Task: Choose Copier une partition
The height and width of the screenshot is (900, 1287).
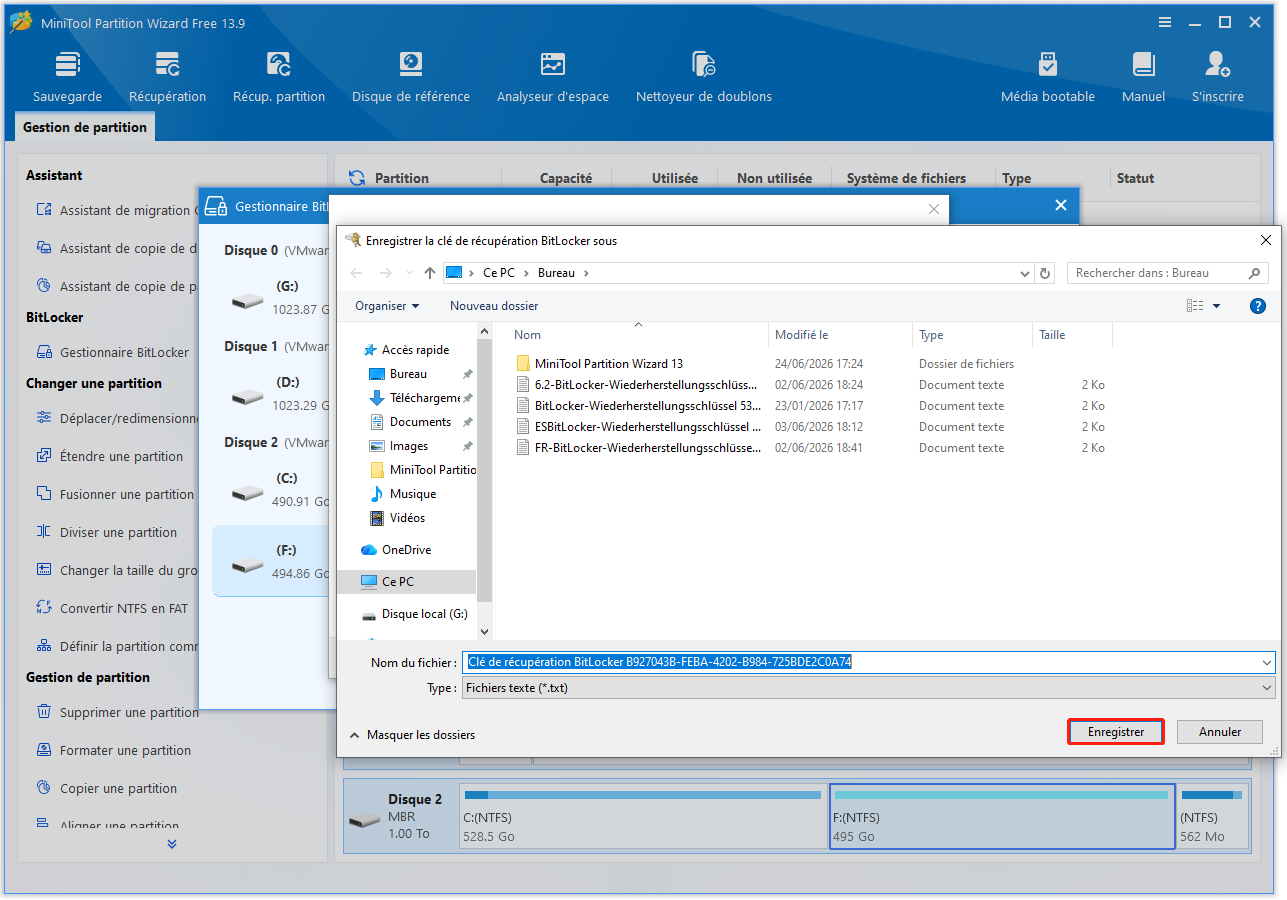Action: (105, 788)
